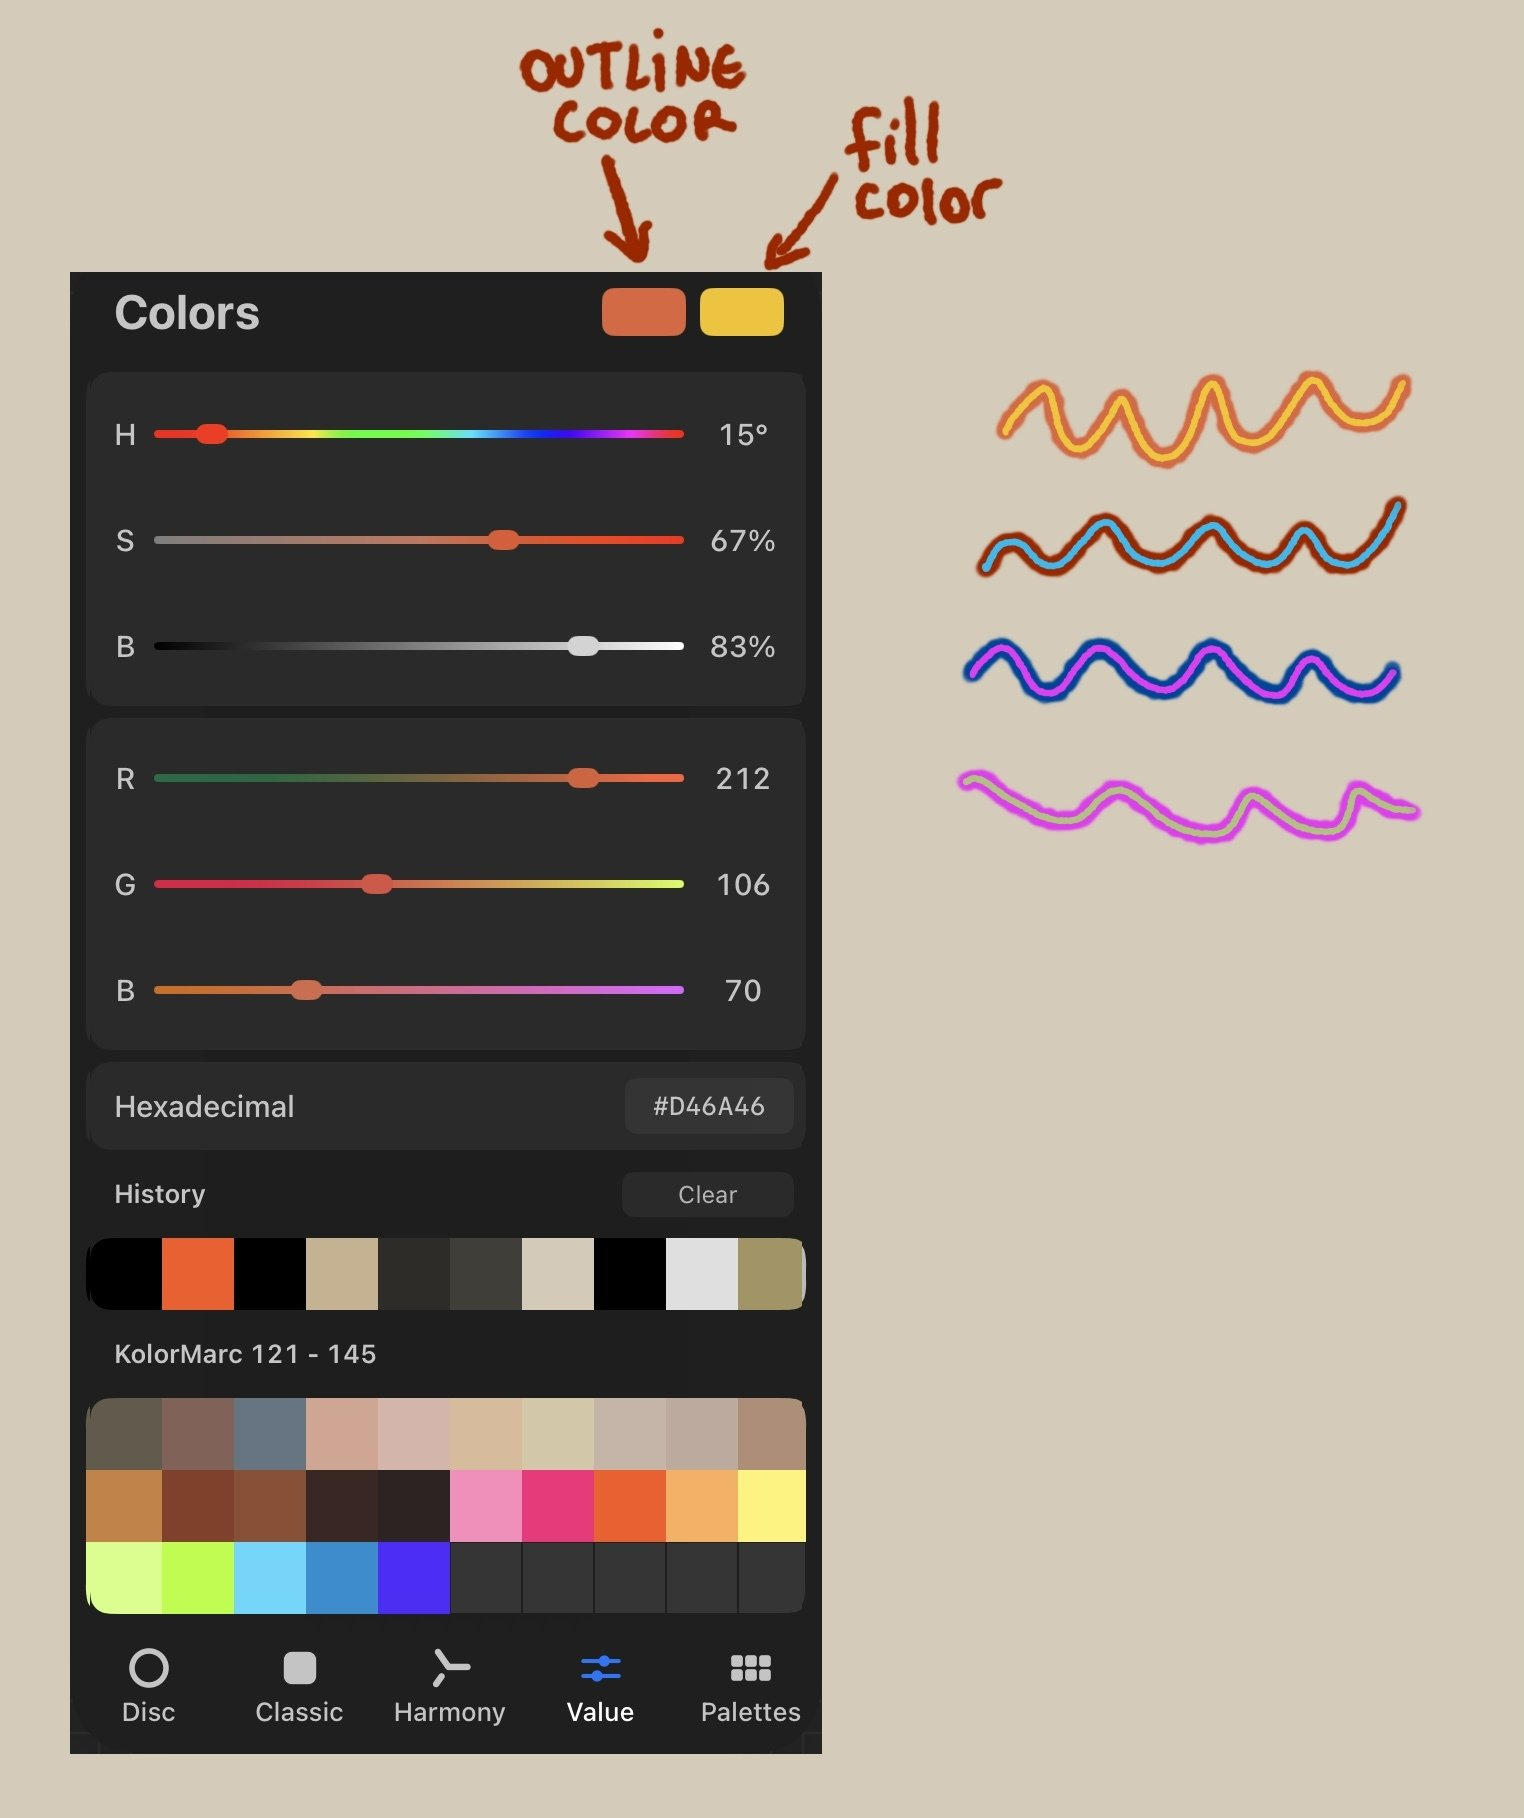Select the pale yellow palette swatch

click(772, 1506)
